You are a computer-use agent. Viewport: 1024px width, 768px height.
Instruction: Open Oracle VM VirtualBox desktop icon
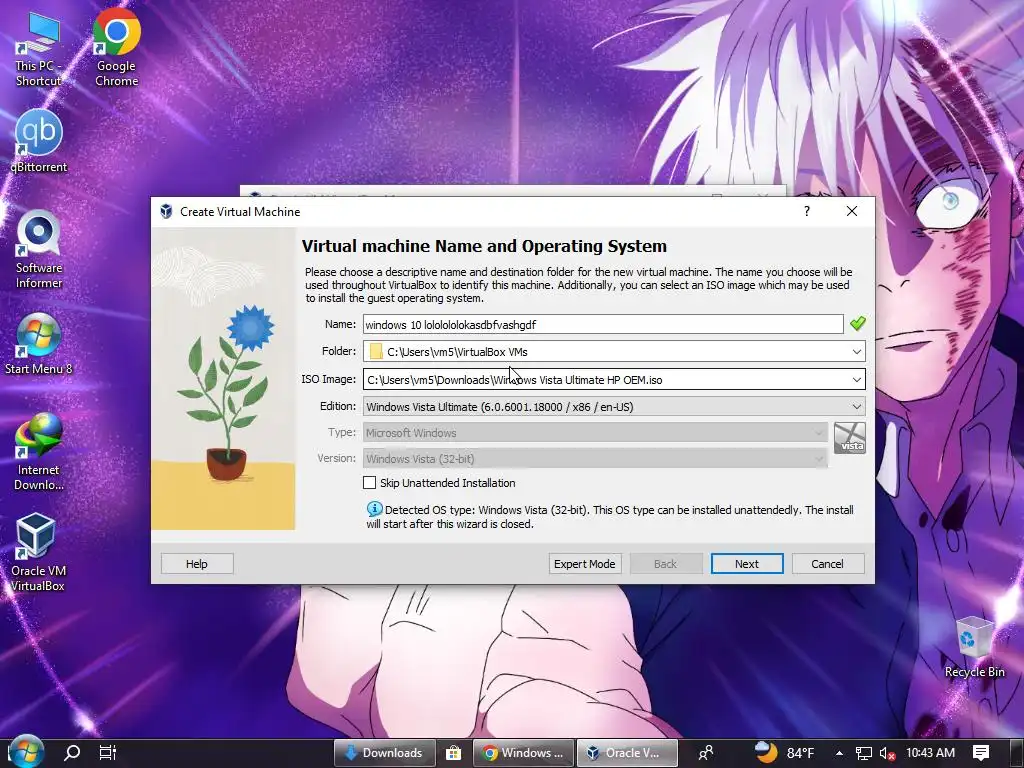[38, 552]
